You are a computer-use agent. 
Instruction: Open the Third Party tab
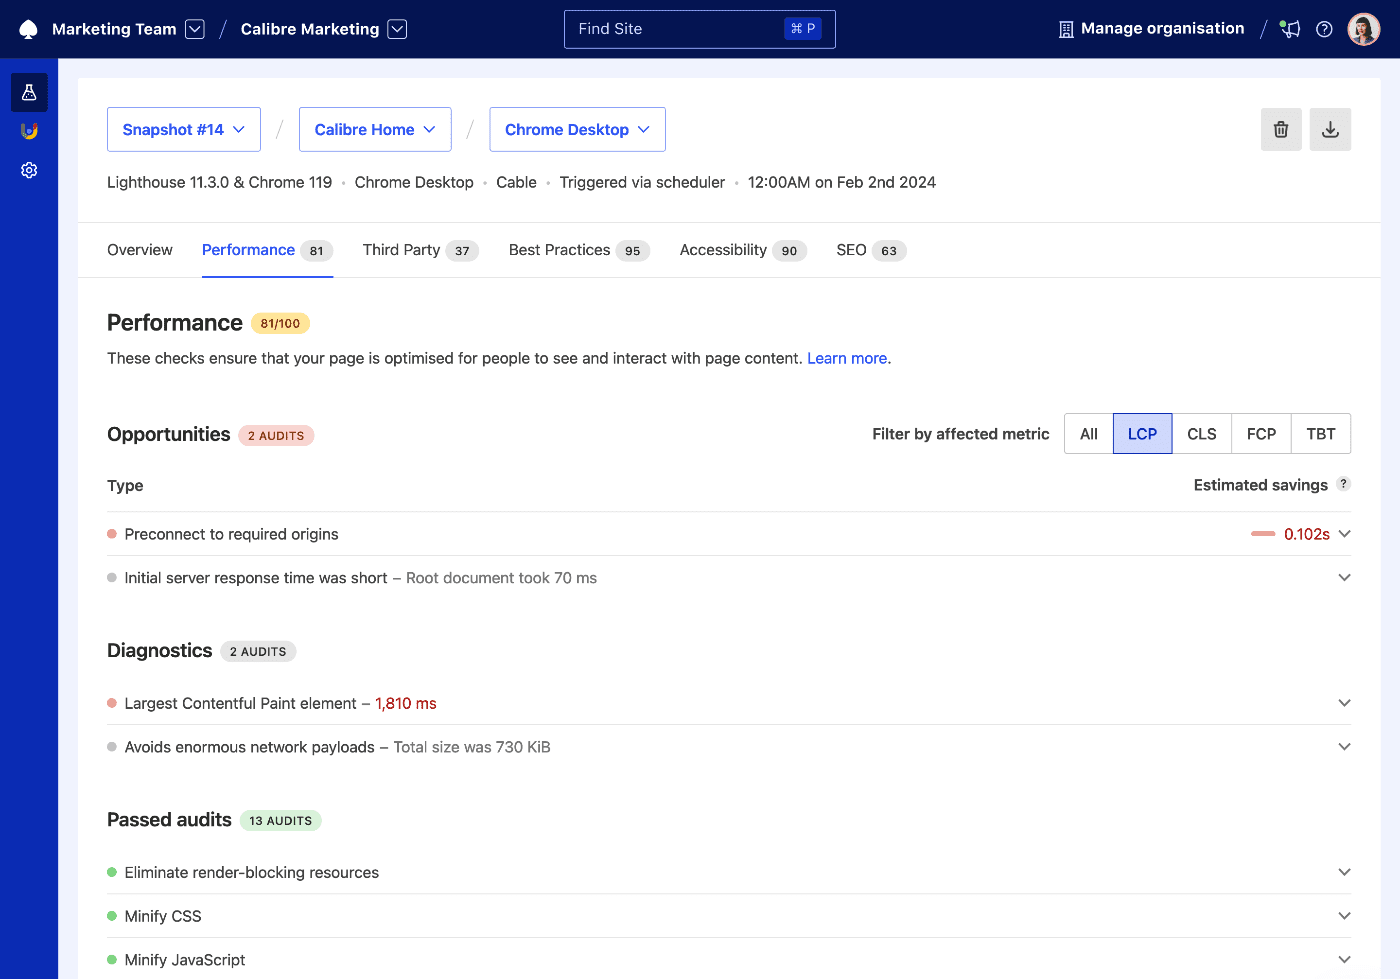tap(404, 250)
